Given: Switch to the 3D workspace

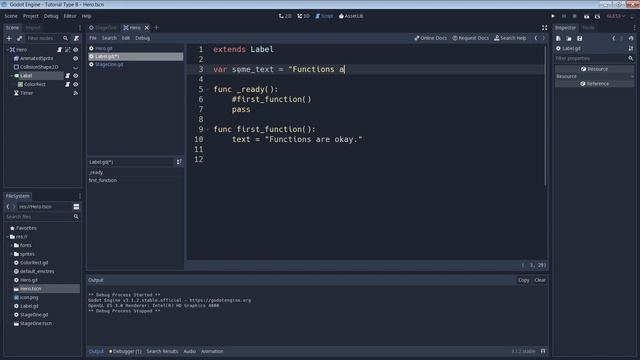Looking at the screenshot, I should (x=303, y=16).
